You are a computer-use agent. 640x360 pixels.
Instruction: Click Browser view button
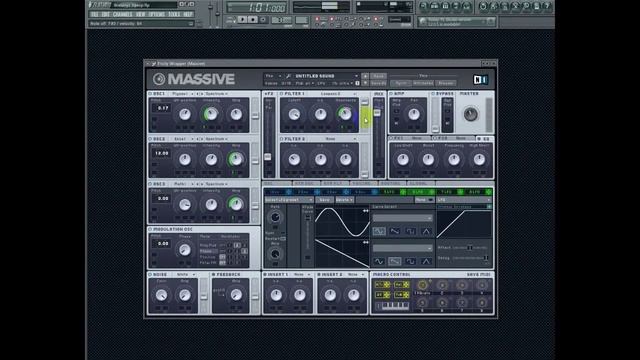pos(446,83)
